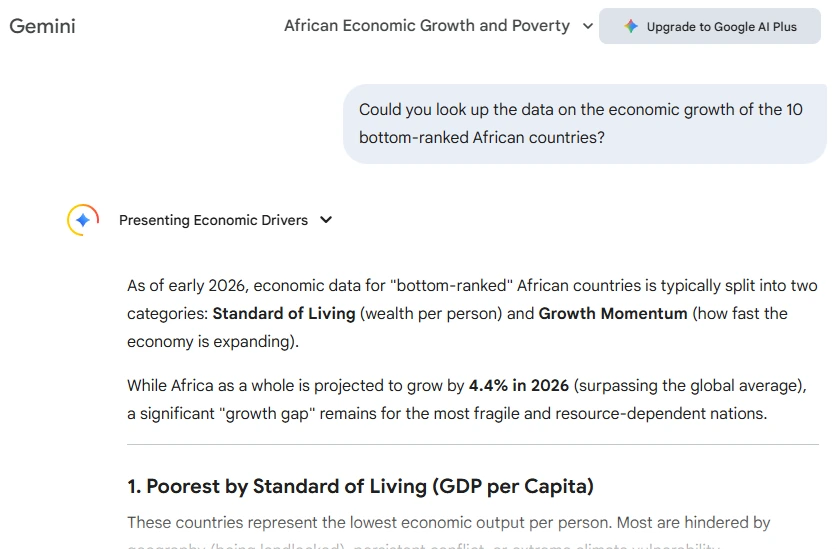The image size is (836, 549).
Task: Click the Gemini logo text
Action: pos(42,26)
